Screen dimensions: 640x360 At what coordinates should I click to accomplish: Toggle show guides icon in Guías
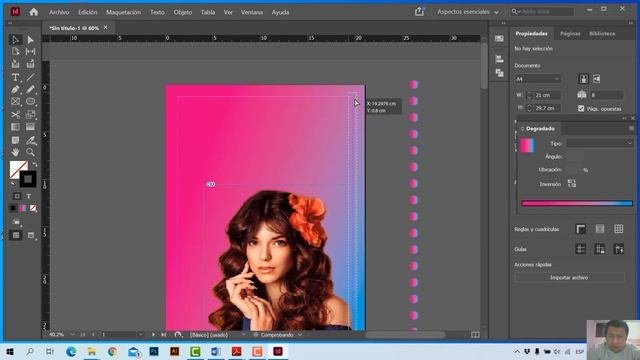pyautogui.click(x=580, y=249)
